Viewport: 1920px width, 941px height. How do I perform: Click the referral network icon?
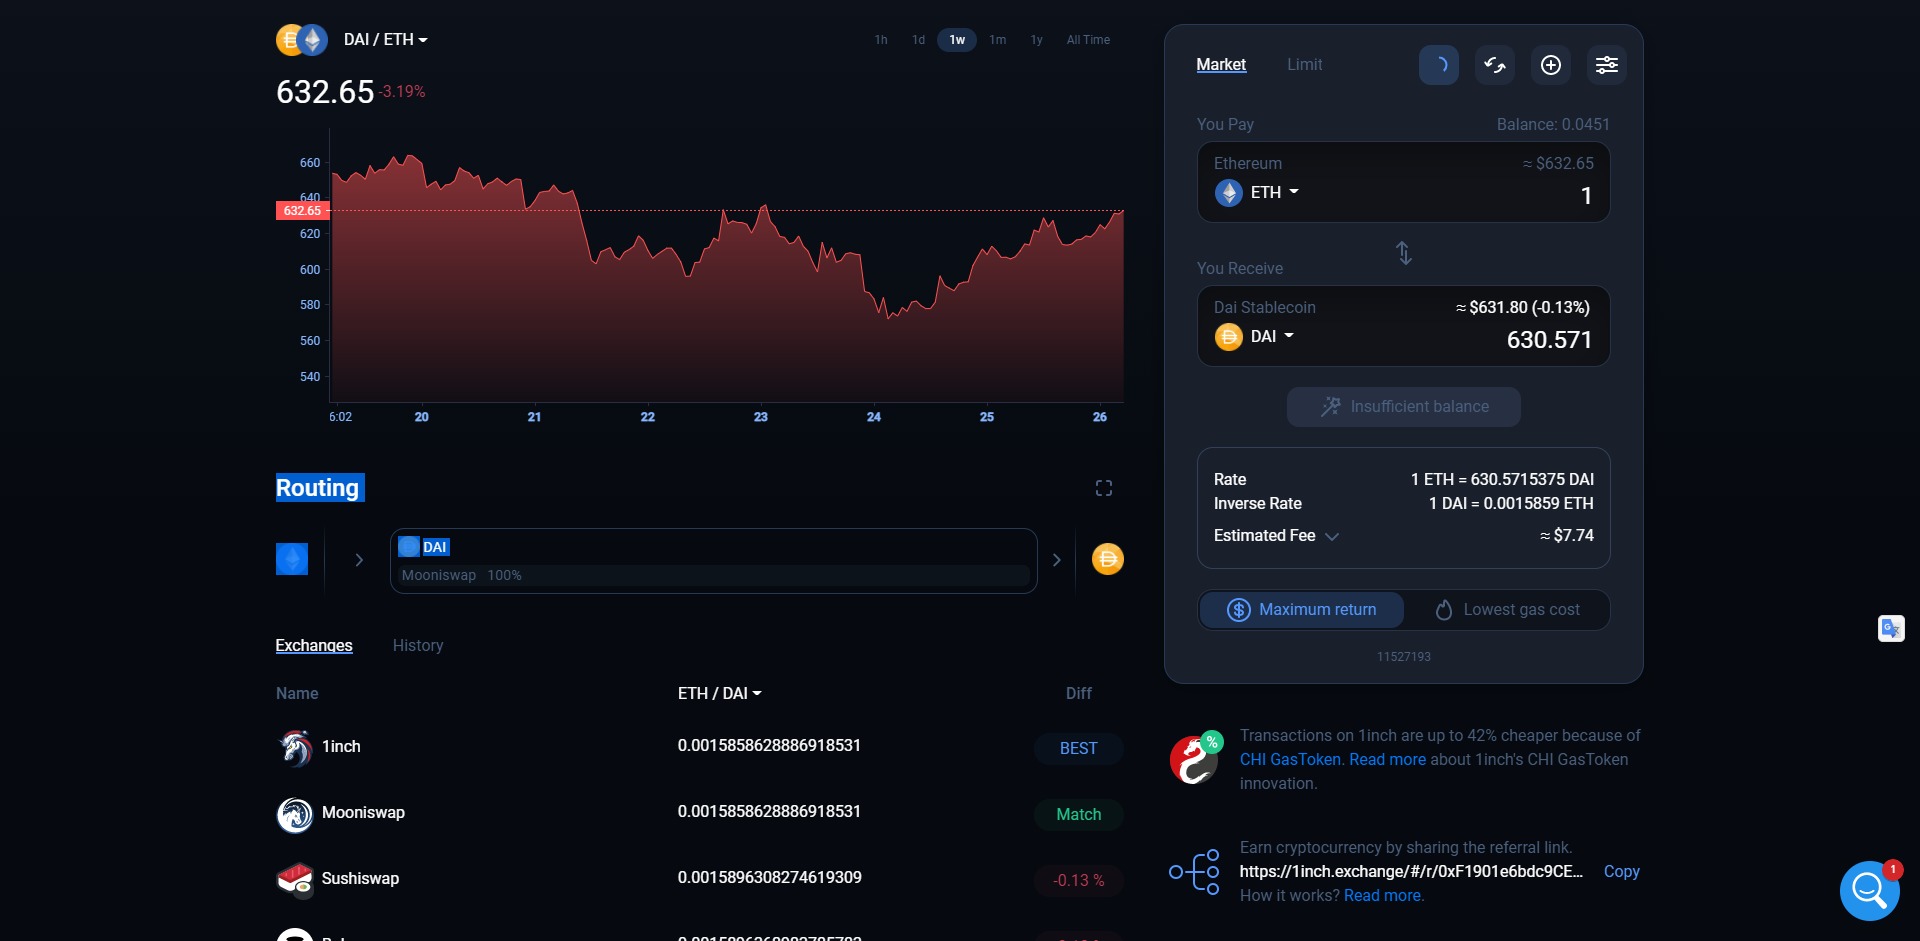coord(1195,872)
